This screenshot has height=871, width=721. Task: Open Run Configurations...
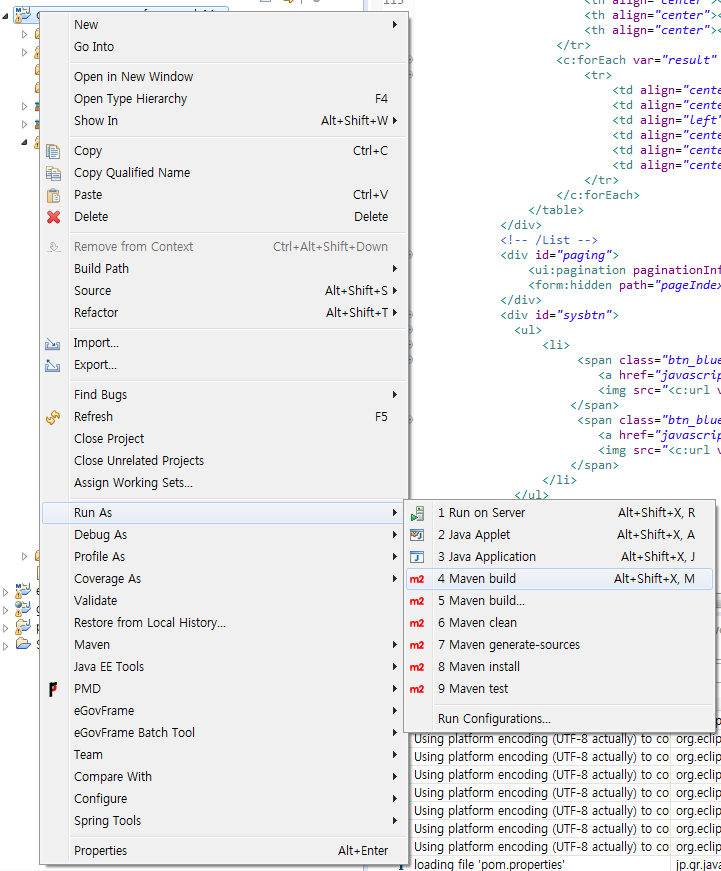[x=559, y=719]
